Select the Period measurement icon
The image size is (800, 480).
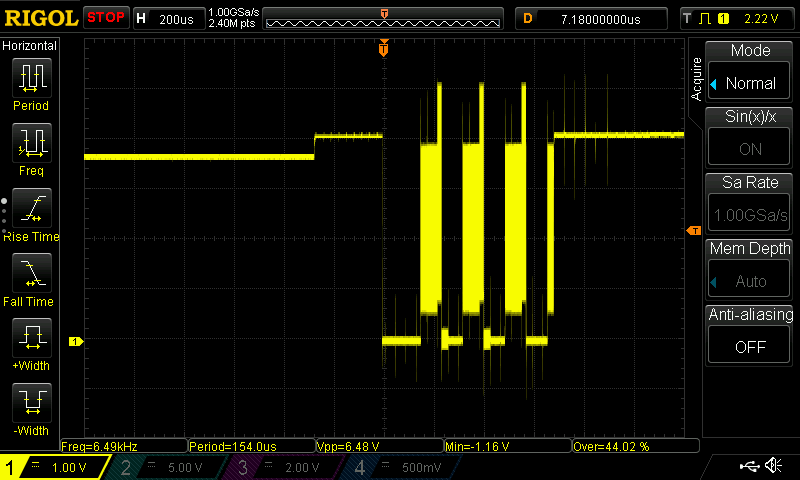pyautogui.click(x=31, y=78)
